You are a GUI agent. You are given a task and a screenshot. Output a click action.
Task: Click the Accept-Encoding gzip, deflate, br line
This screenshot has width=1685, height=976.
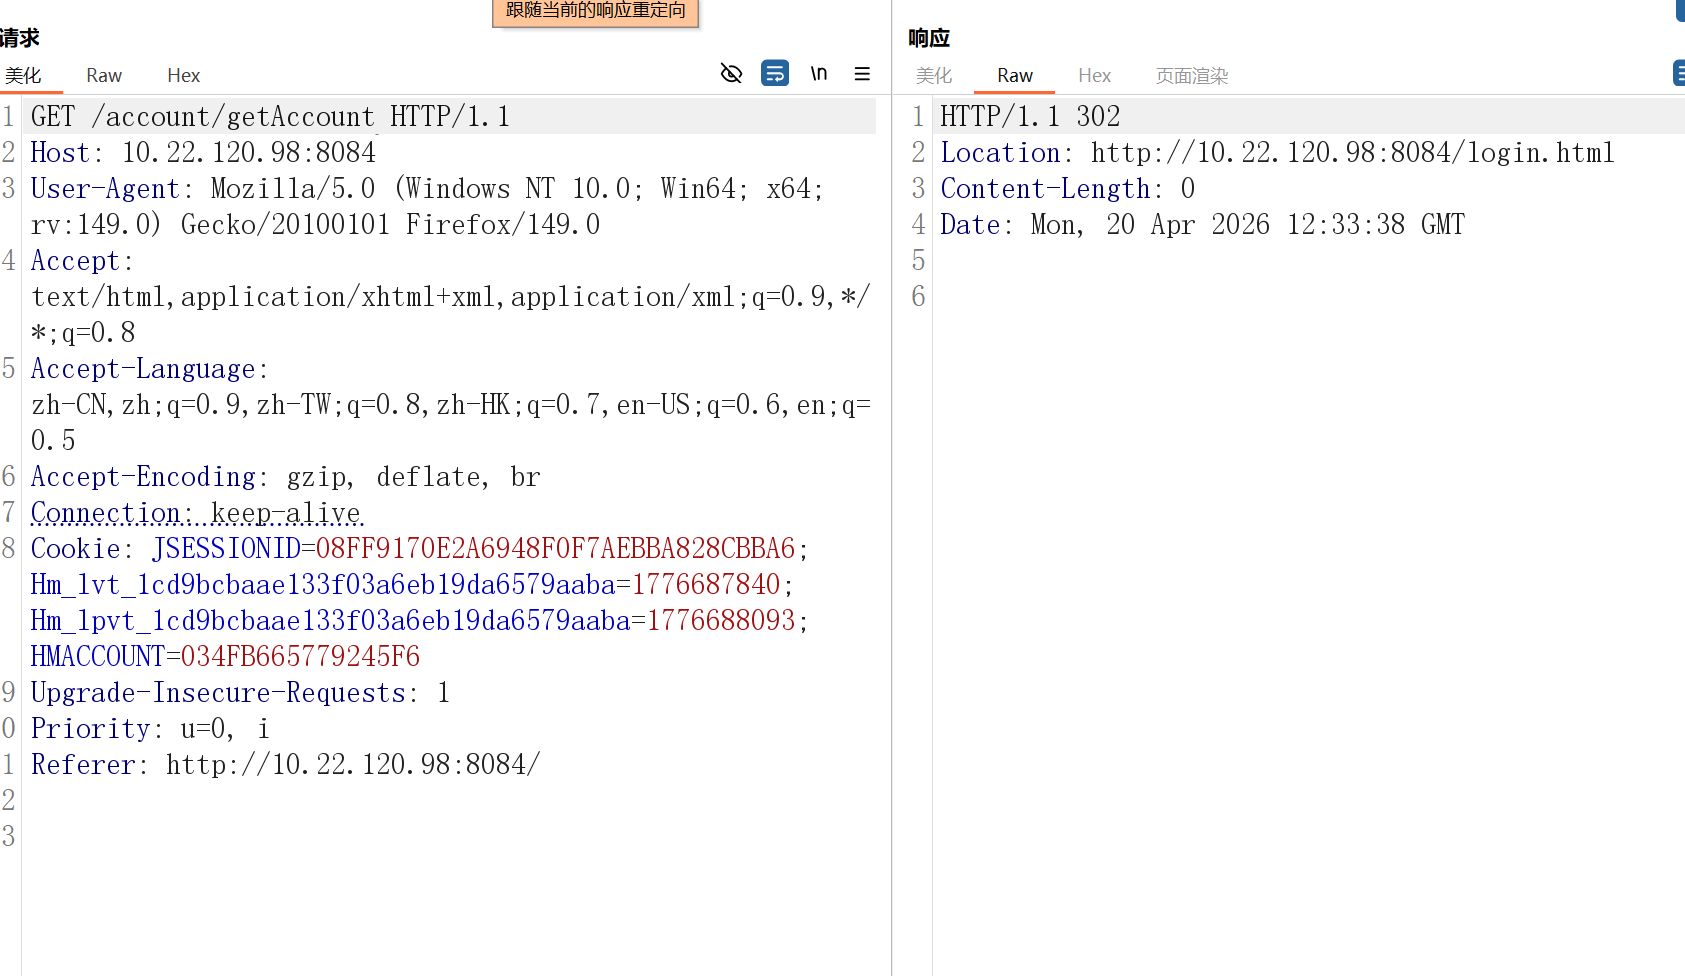pyautogui.click(x=285, y=477)
